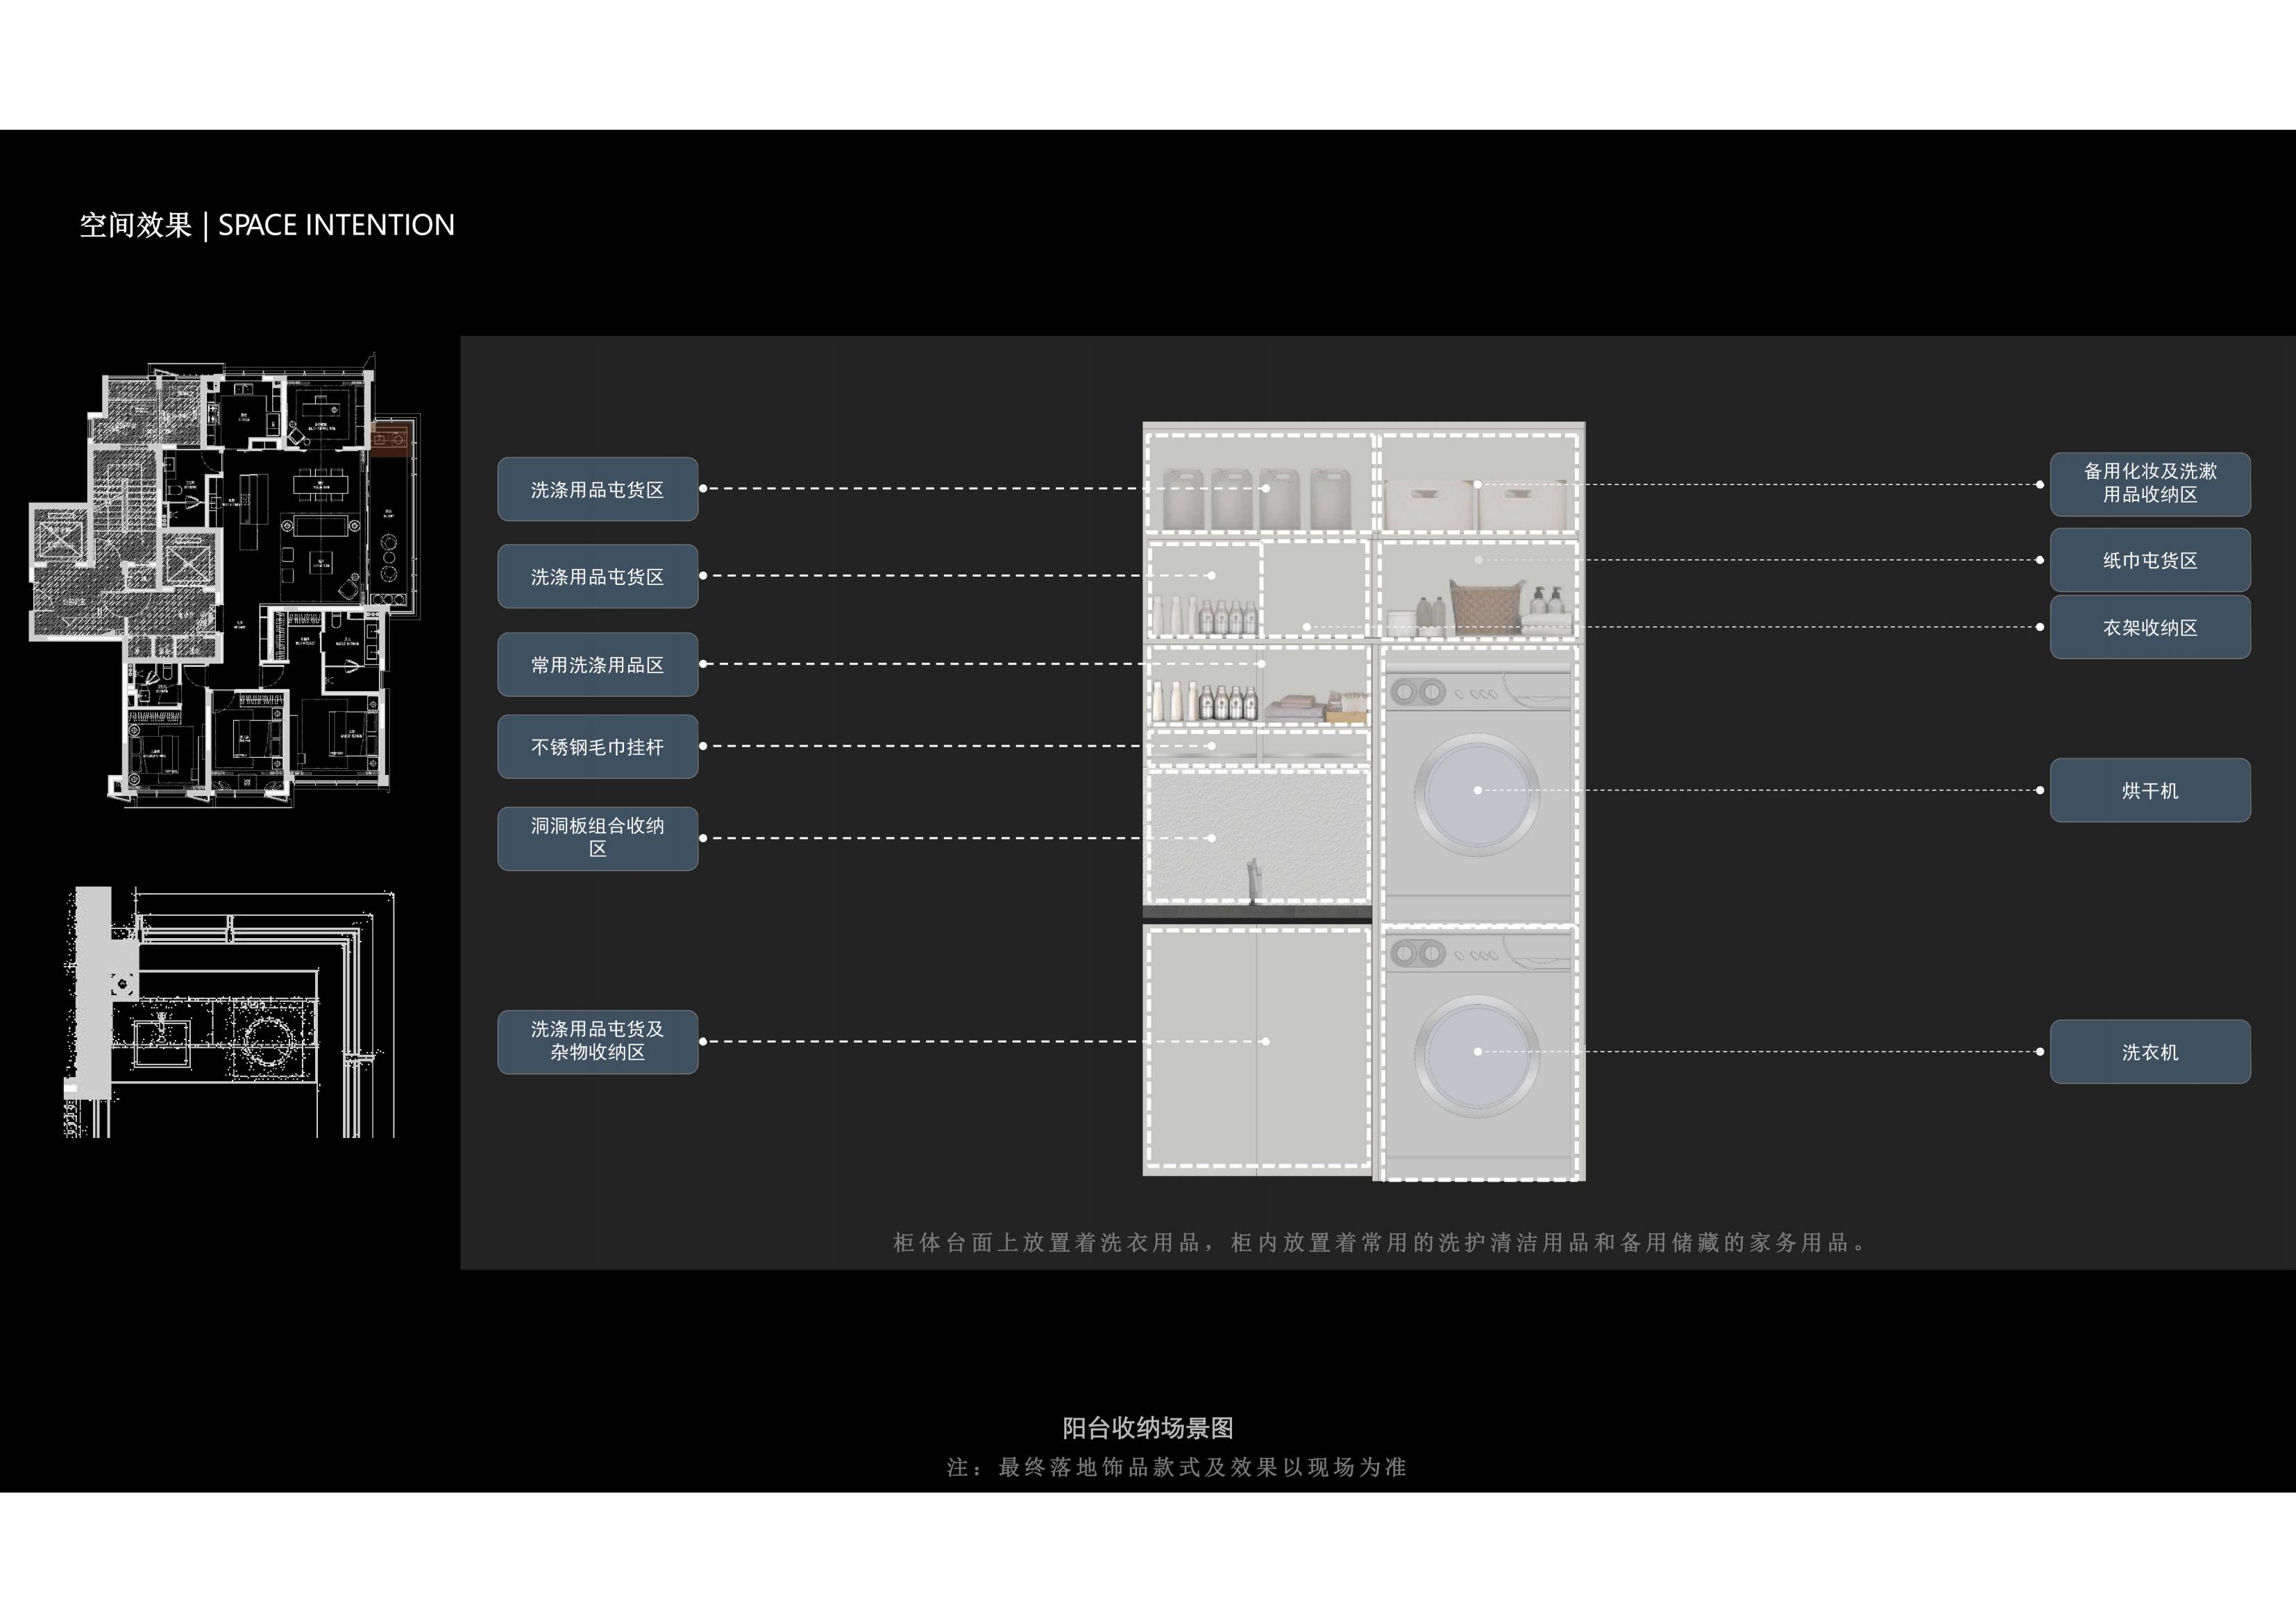2296x1623 pixels.
Task: Click the woven basket on the shelf
Action: coord(1485,607)
